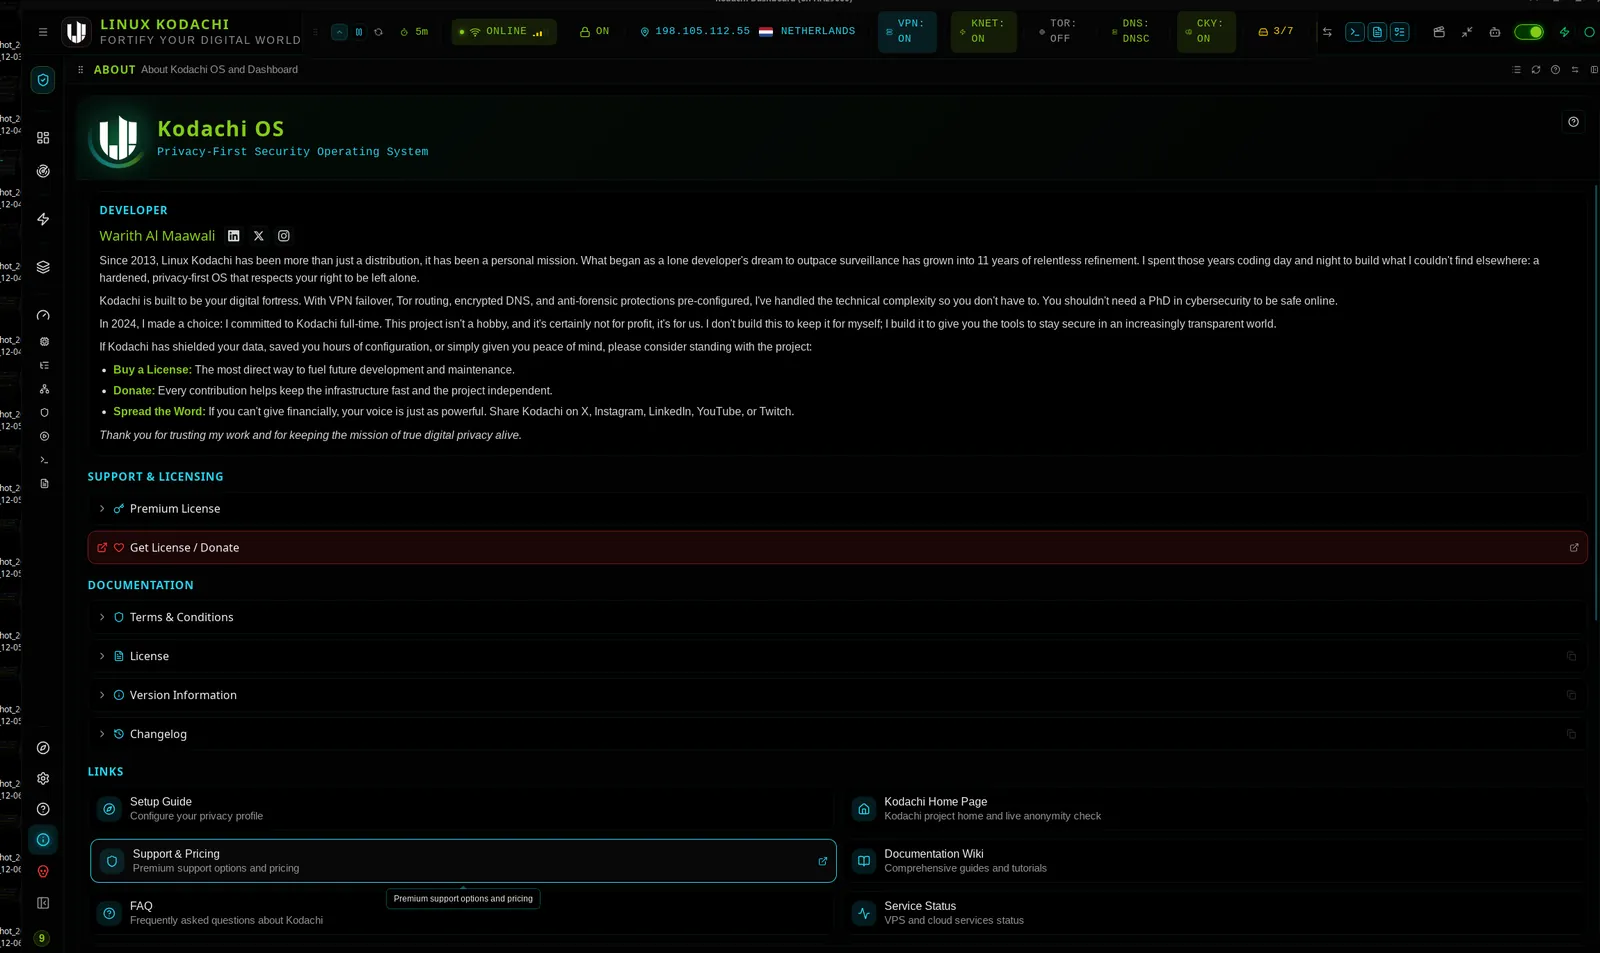Toggle the lock ON indicator
The image size is (1600, 953).
tap(594, 32)
